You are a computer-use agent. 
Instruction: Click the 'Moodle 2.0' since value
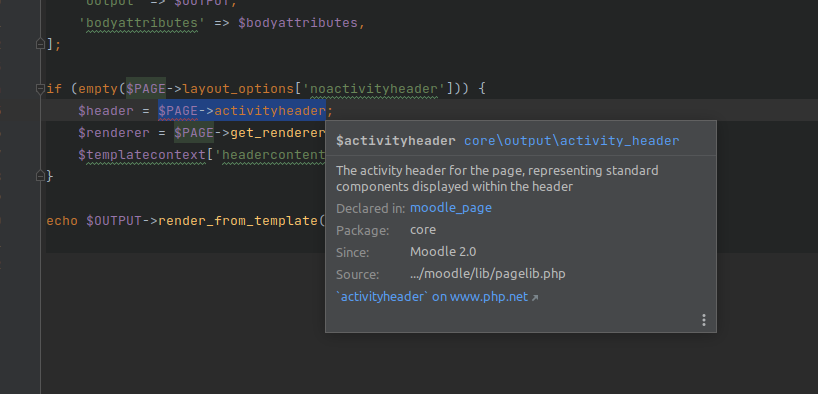click(x=443, y=252)
